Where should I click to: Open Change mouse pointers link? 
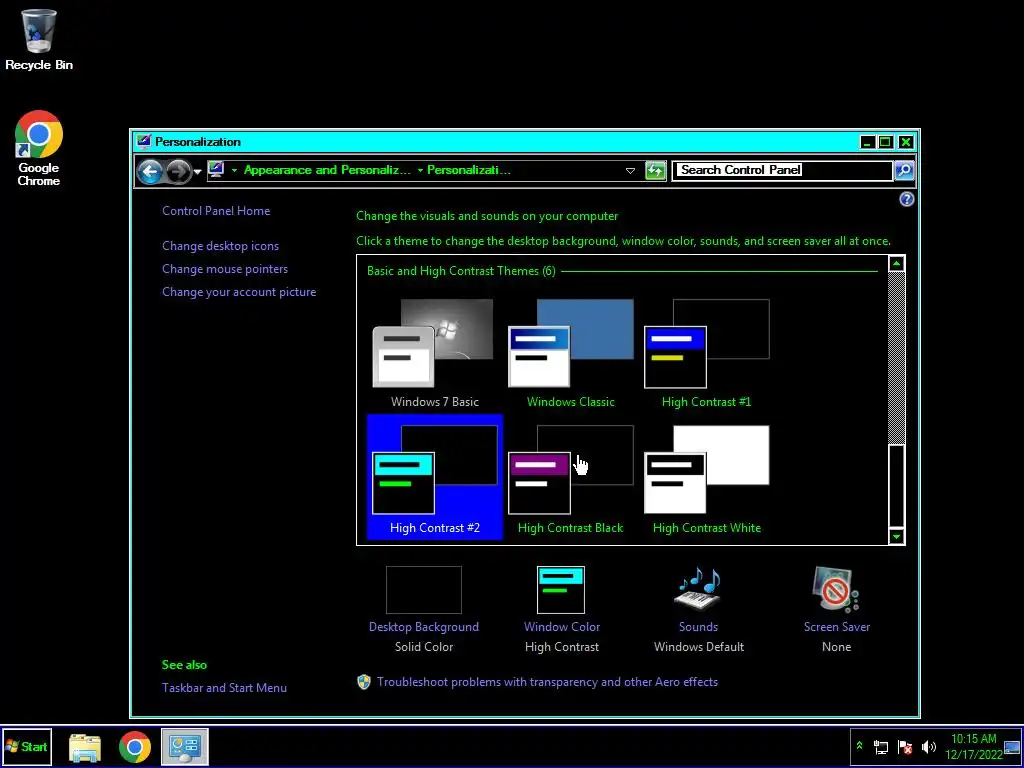pos(225,269)
